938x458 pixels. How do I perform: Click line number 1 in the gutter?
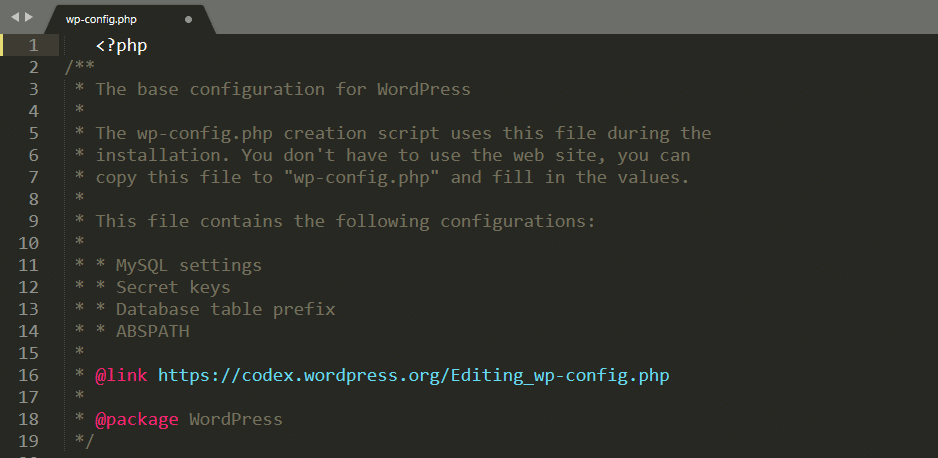pos(34,45)
